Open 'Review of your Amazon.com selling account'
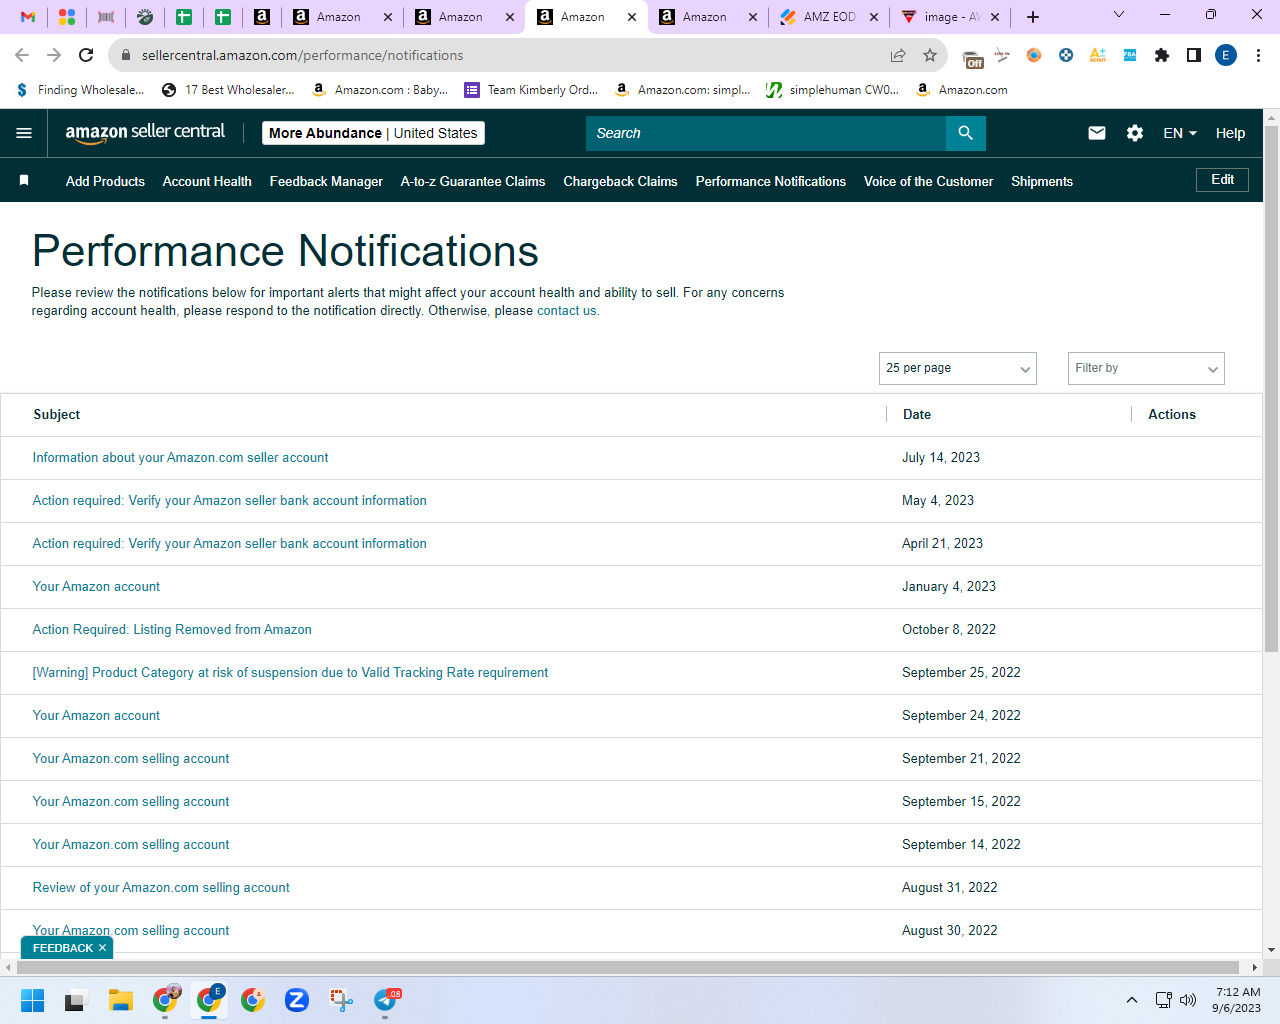 [161, 888]
